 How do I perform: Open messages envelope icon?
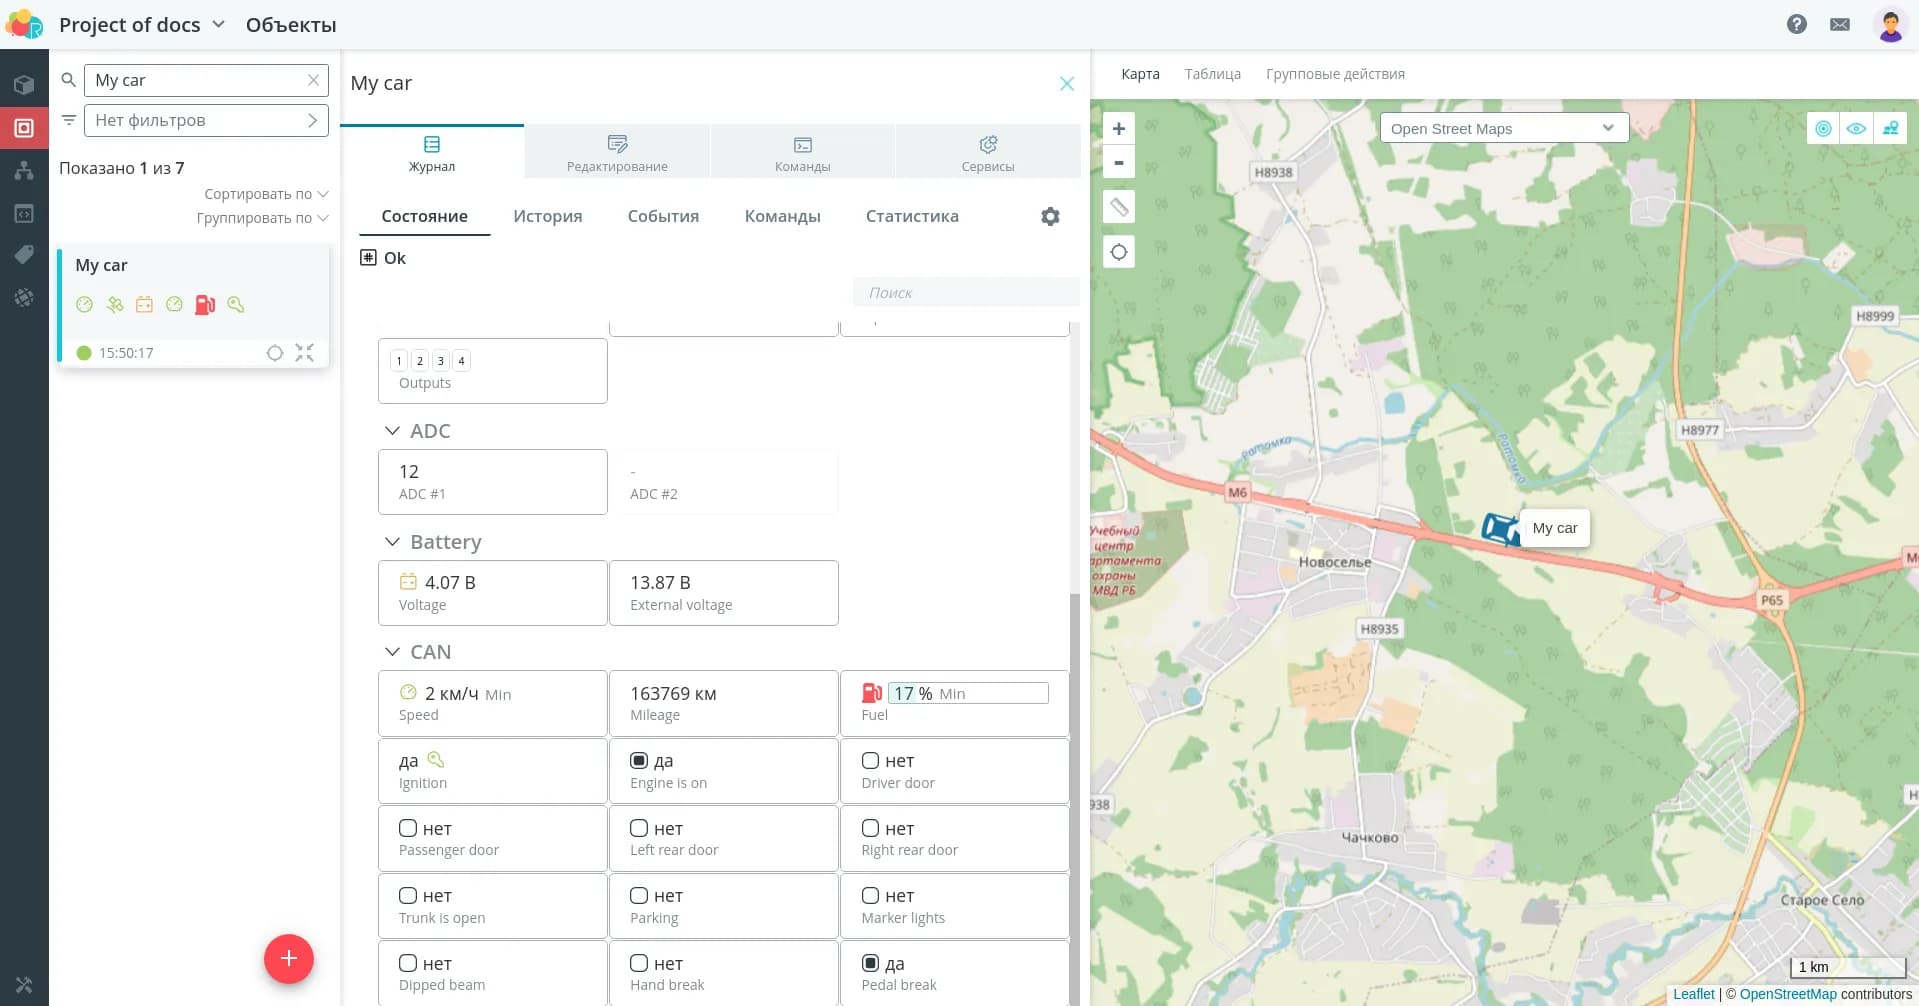click(x=1839, y=24)
